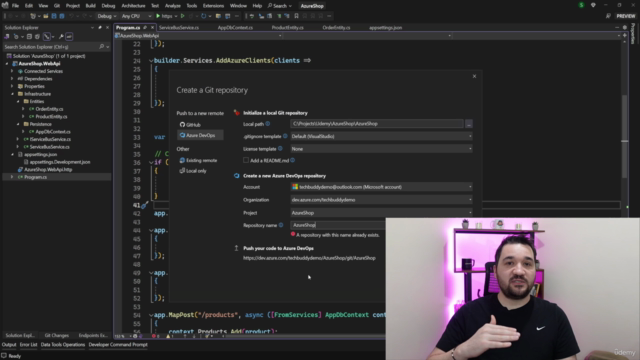
Task: Collapse the Infrastructure folder
Action: 12,94
